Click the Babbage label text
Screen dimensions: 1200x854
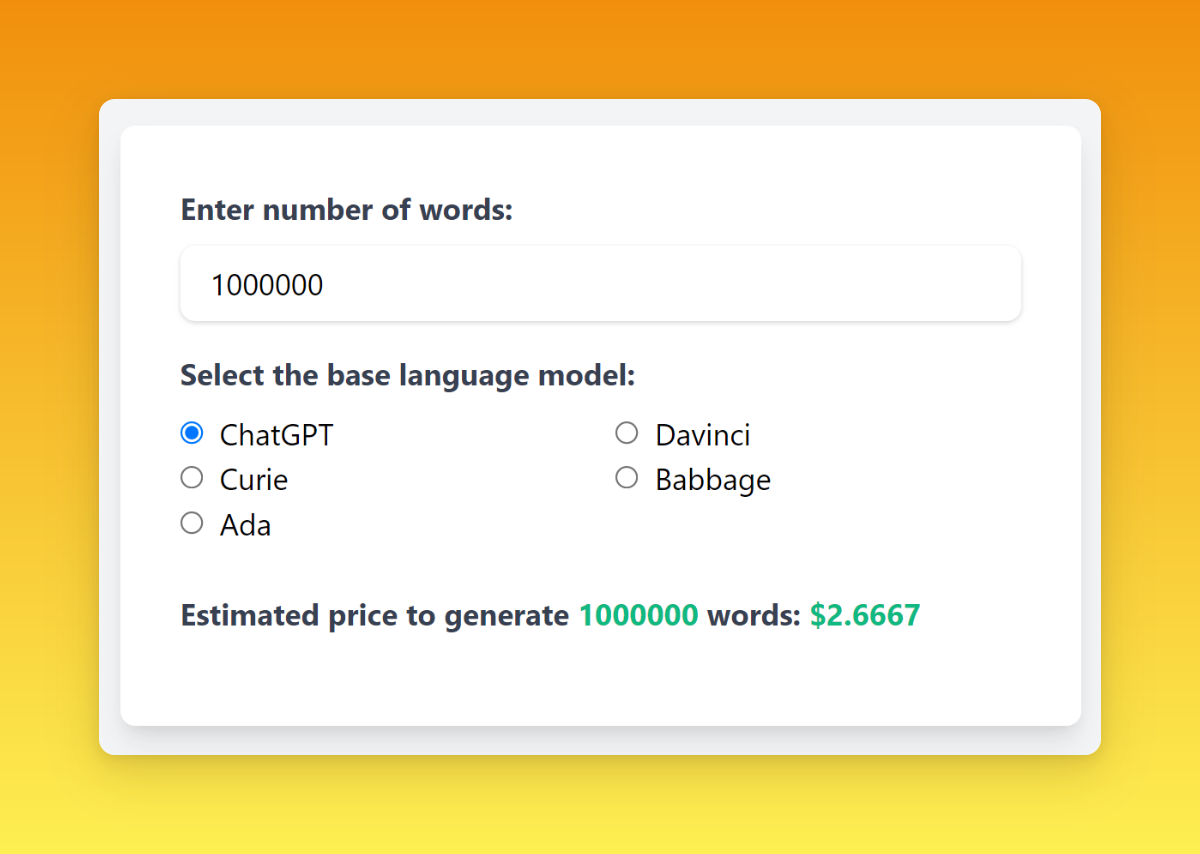coord(713,479)
